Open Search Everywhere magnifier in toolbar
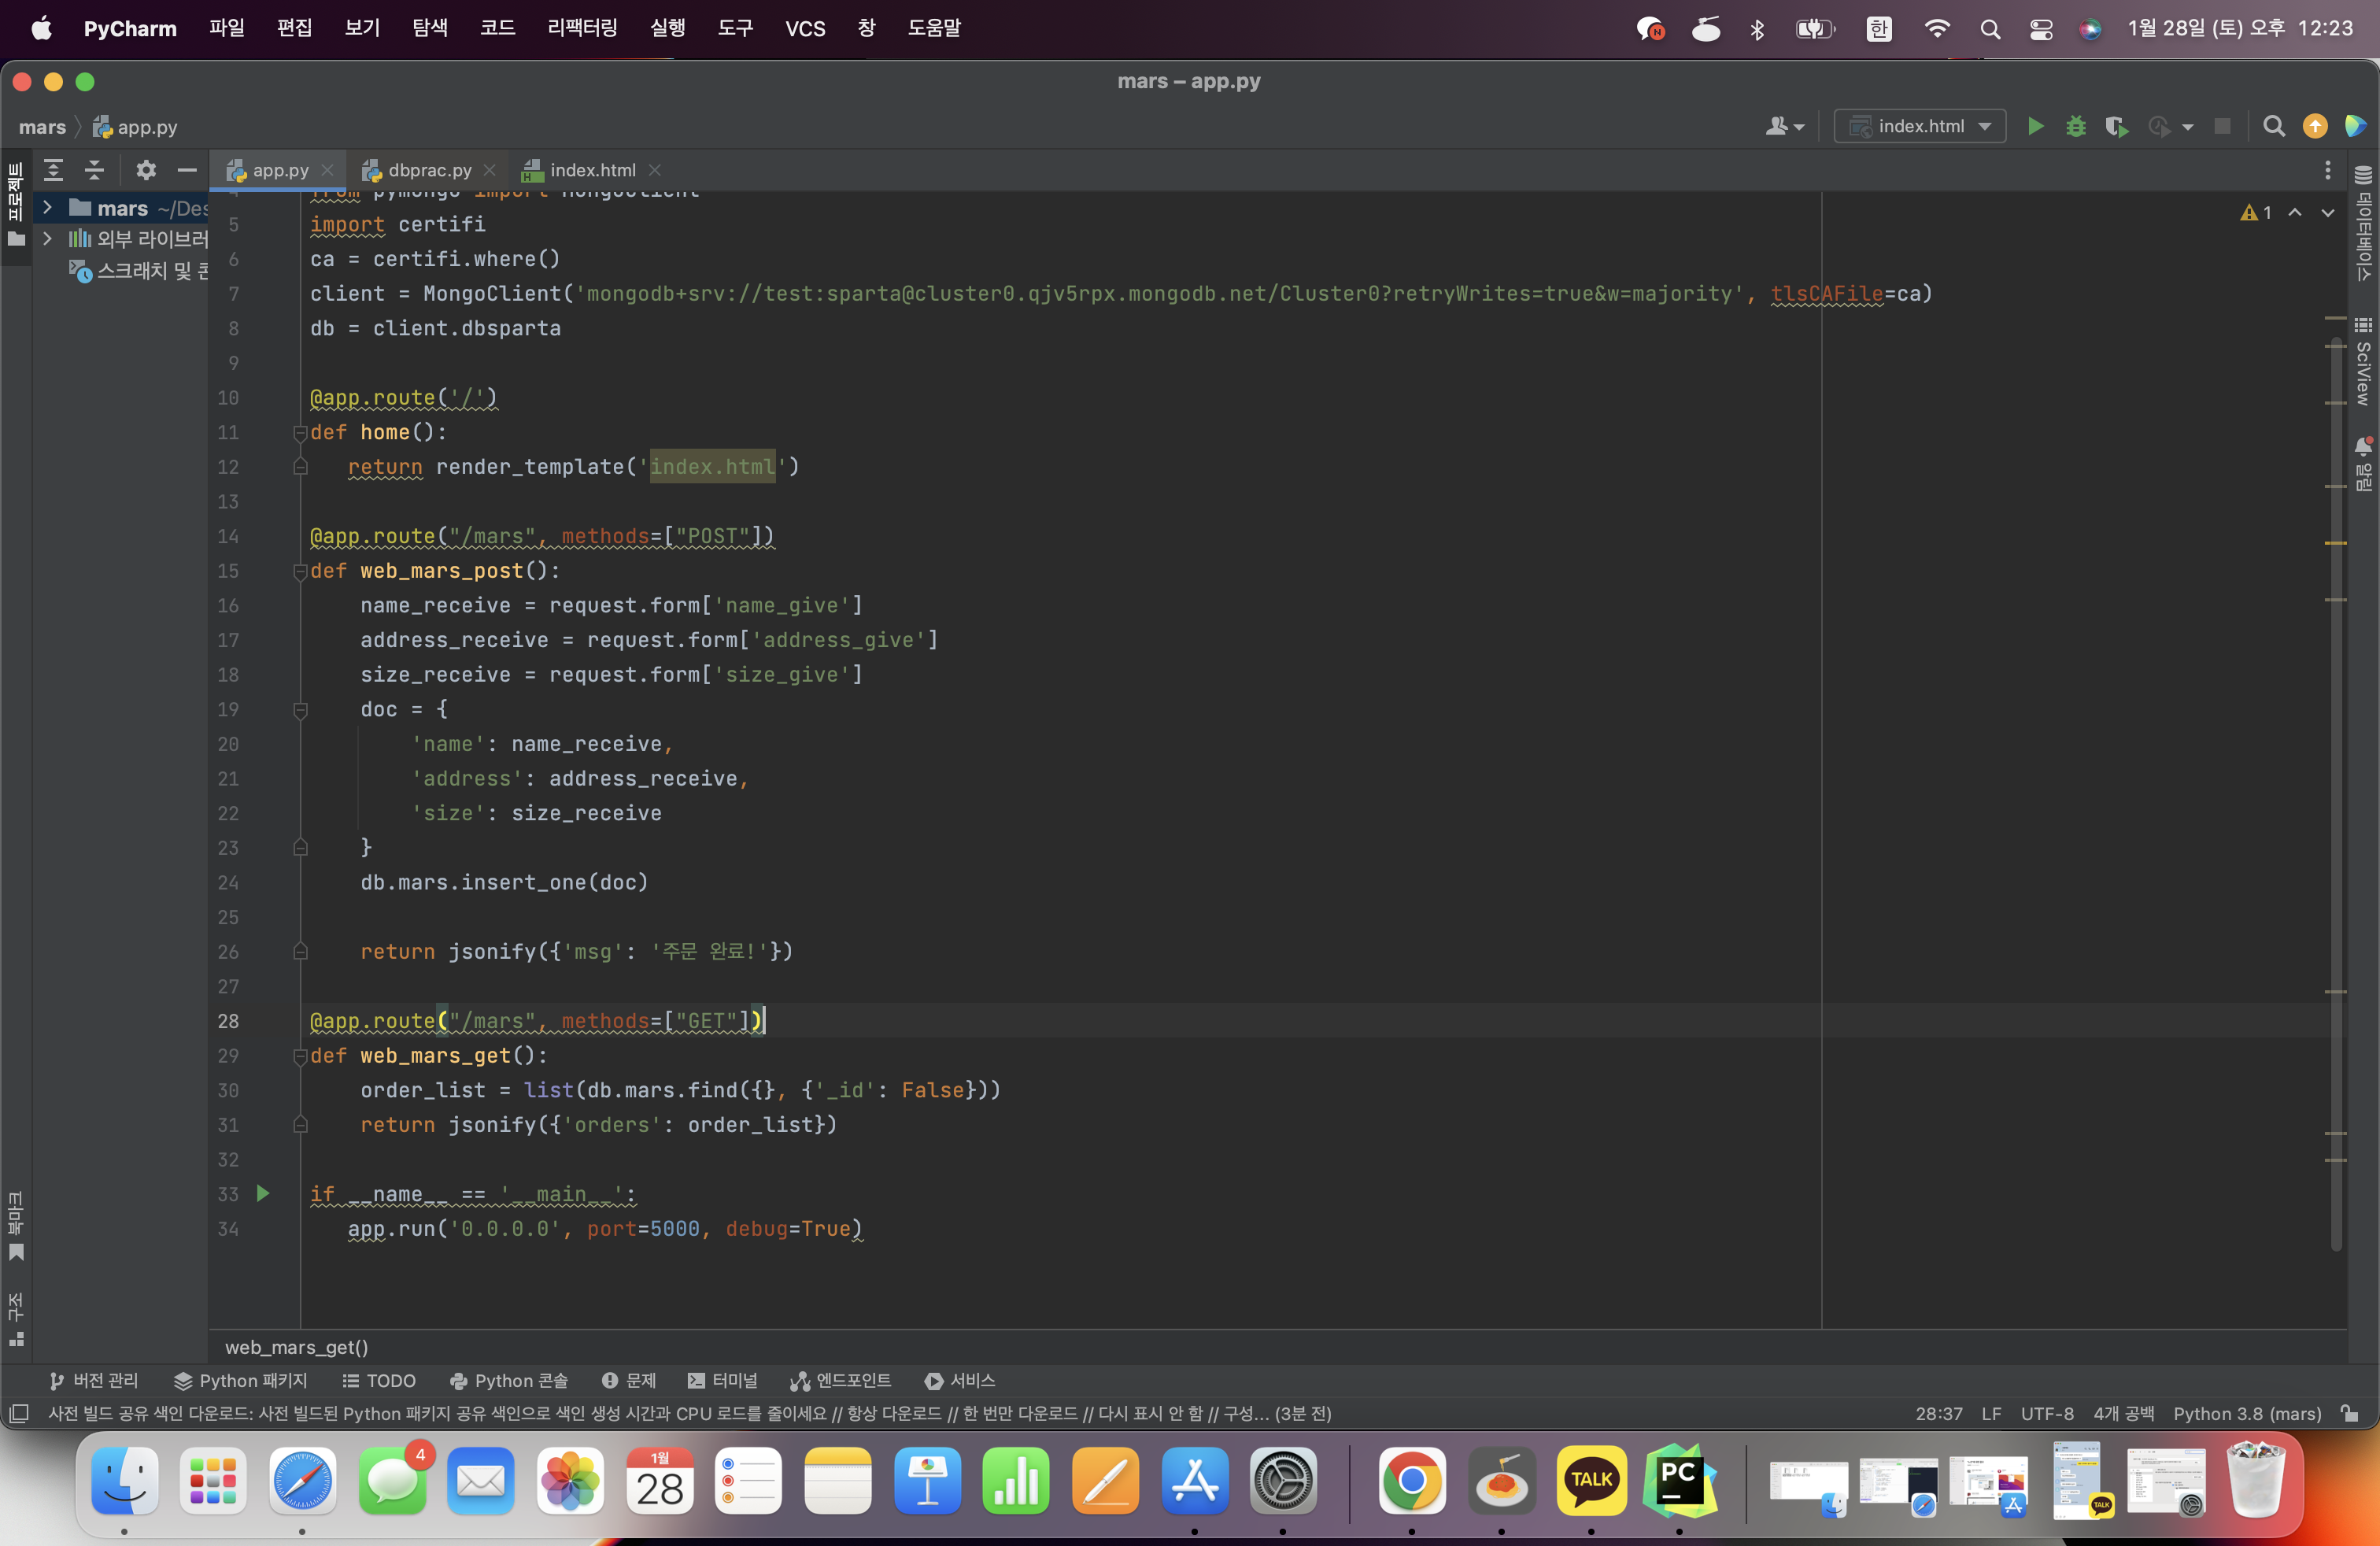The image size is (2380, 1546). click(2274, 126)
